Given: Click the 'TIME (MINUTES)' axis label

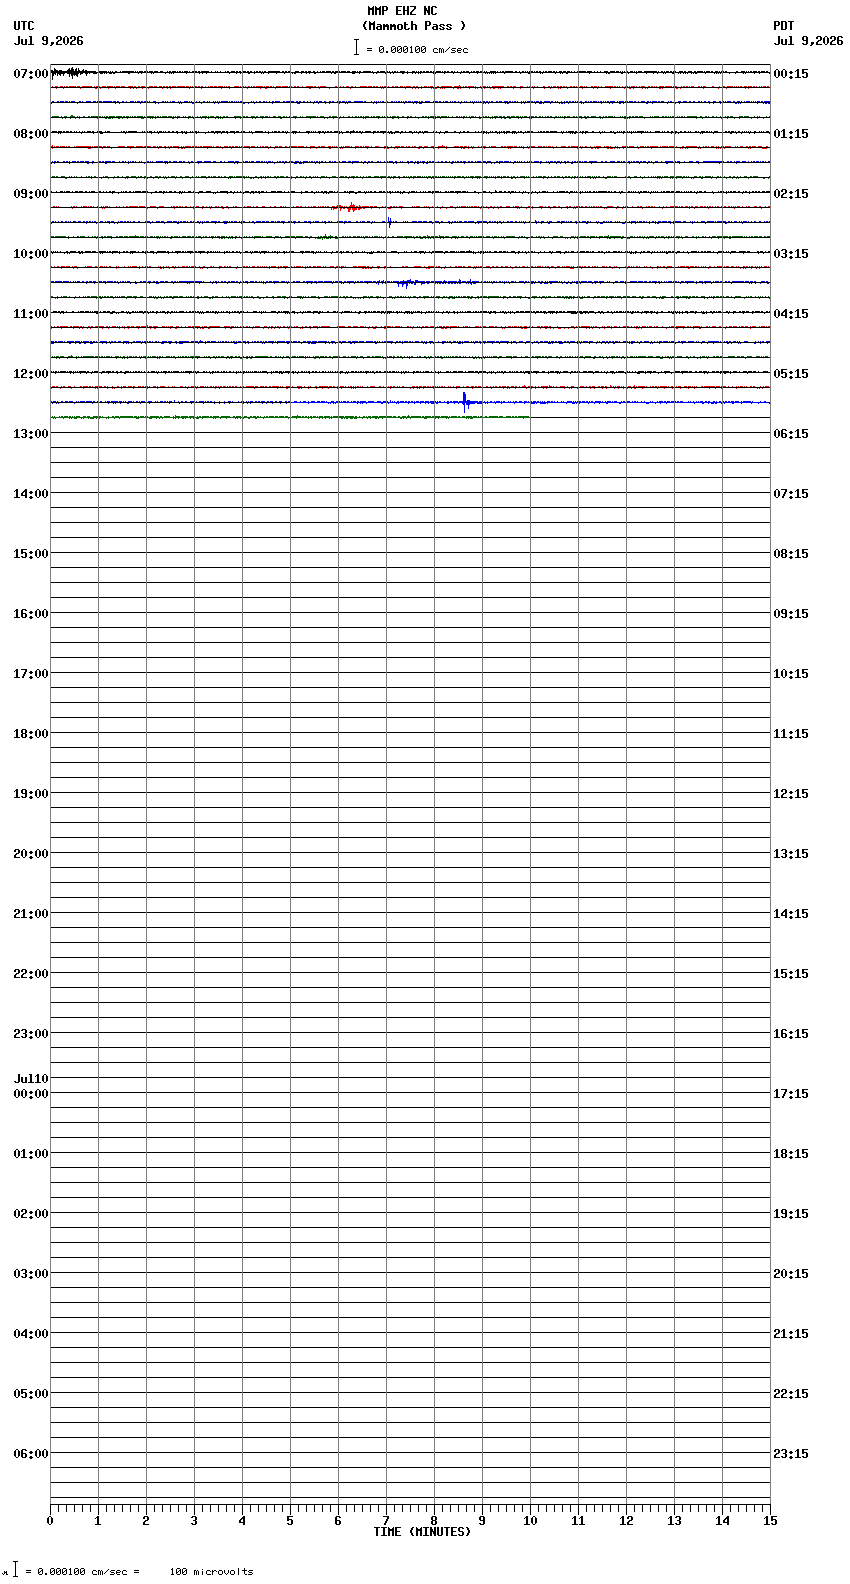Looking at the screenshot, I should tap(422, 1532).
